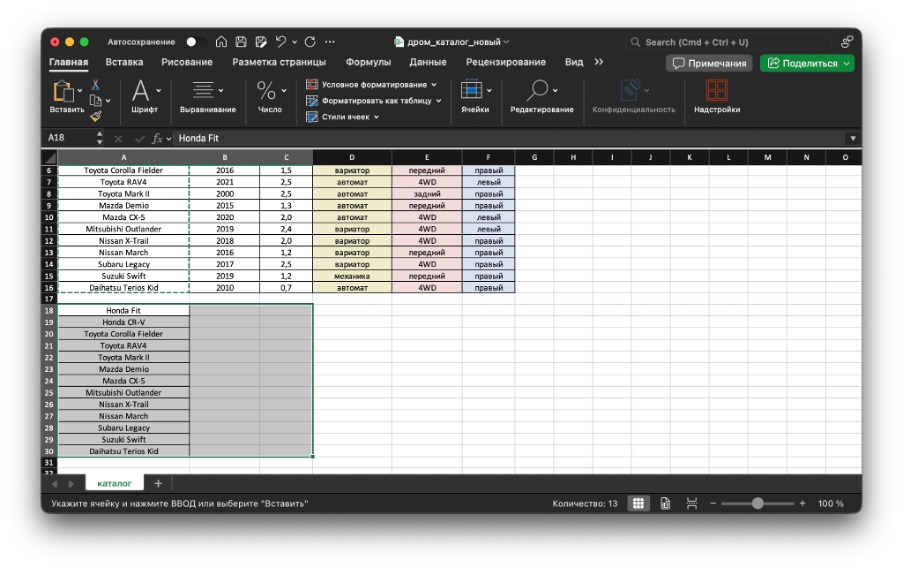Click the save-as edit icon
Screen dimensions: 904x568
coord(261,42)
